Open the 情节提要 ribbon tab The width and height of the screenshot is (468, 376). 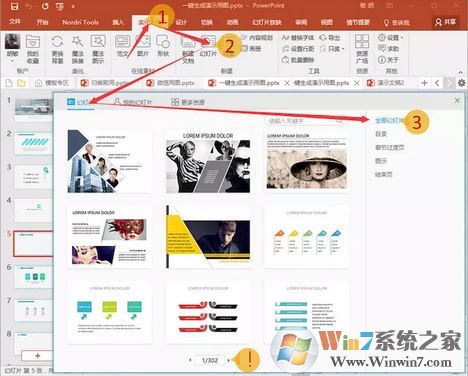[358, 22]
